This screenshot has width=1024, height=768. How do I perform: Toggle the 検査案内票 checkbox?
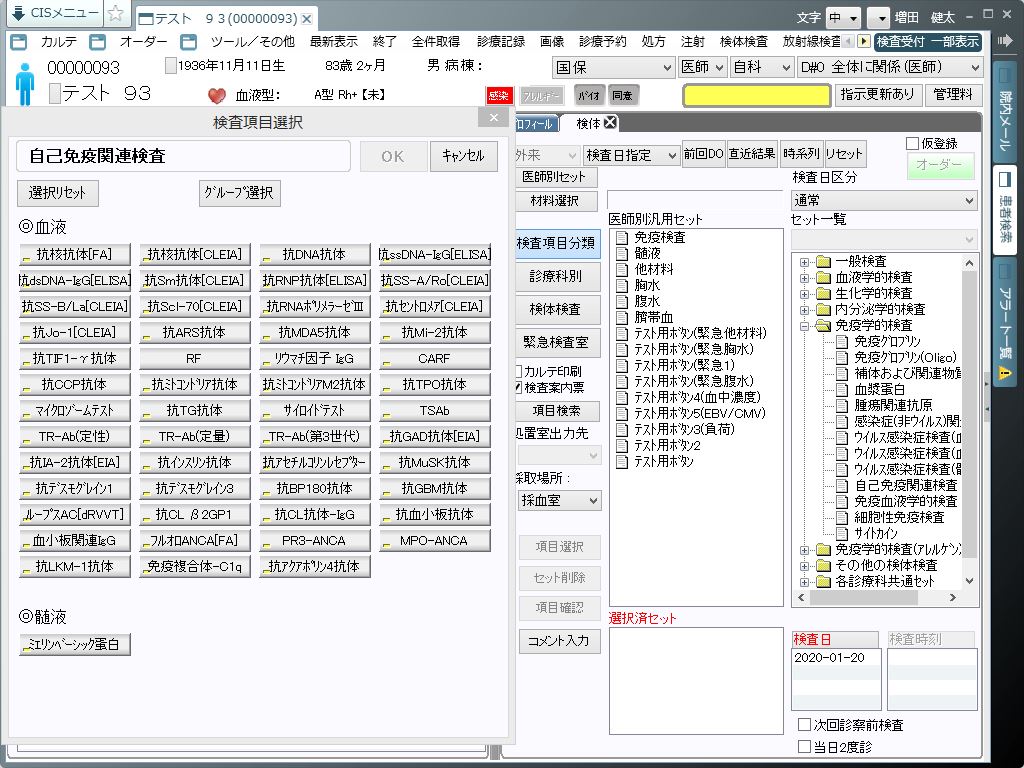(519, 387)
